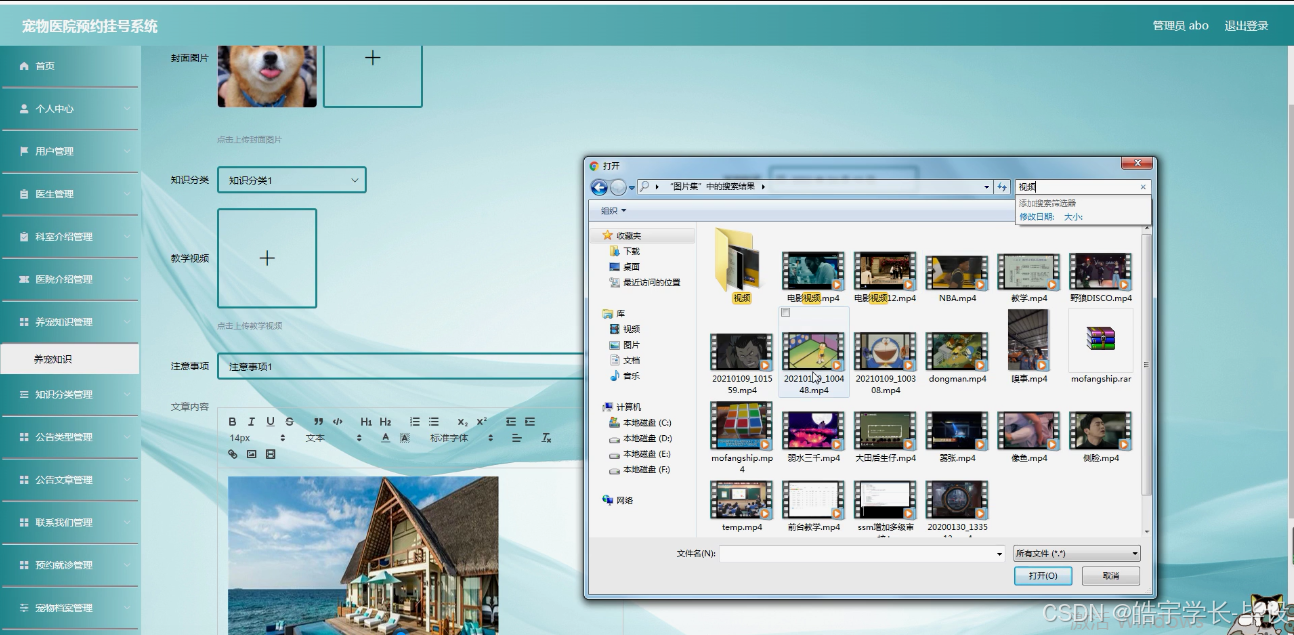1294x635 pixels.
Task: Click 大小 search filter link
Action: 1073,217
